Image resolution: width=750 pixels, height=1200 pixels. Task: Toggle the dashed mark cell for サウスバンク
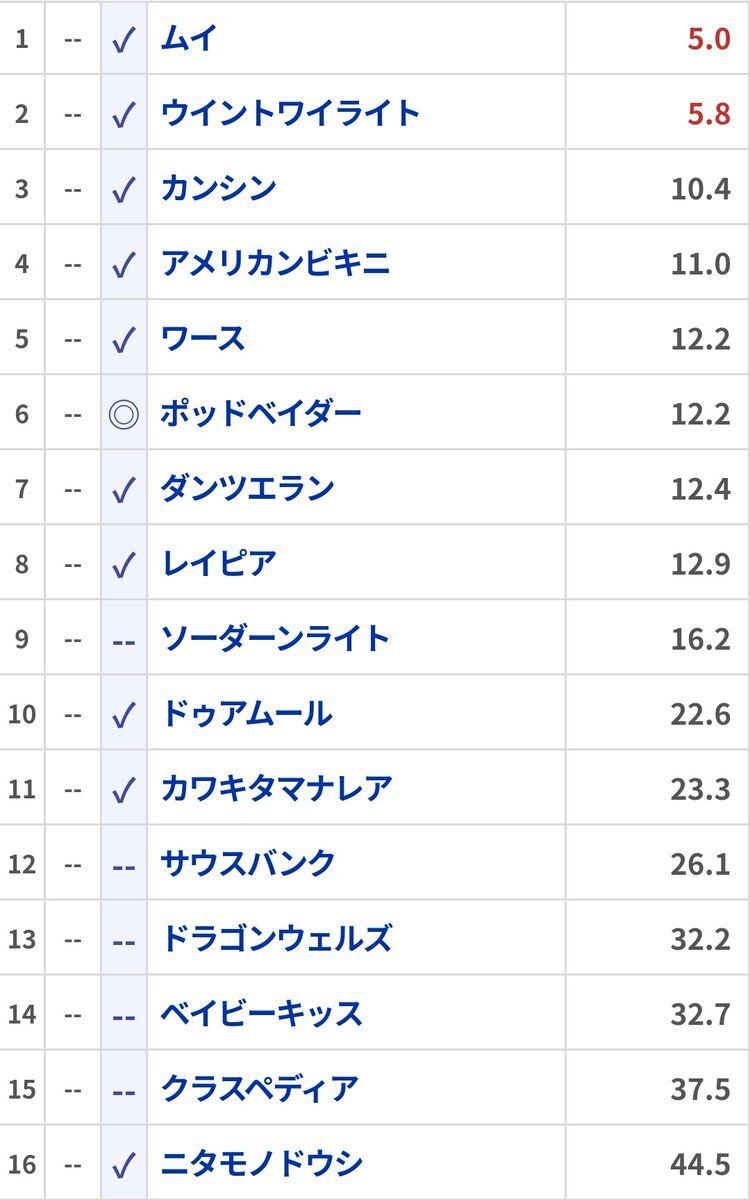[x=123, y=864]
